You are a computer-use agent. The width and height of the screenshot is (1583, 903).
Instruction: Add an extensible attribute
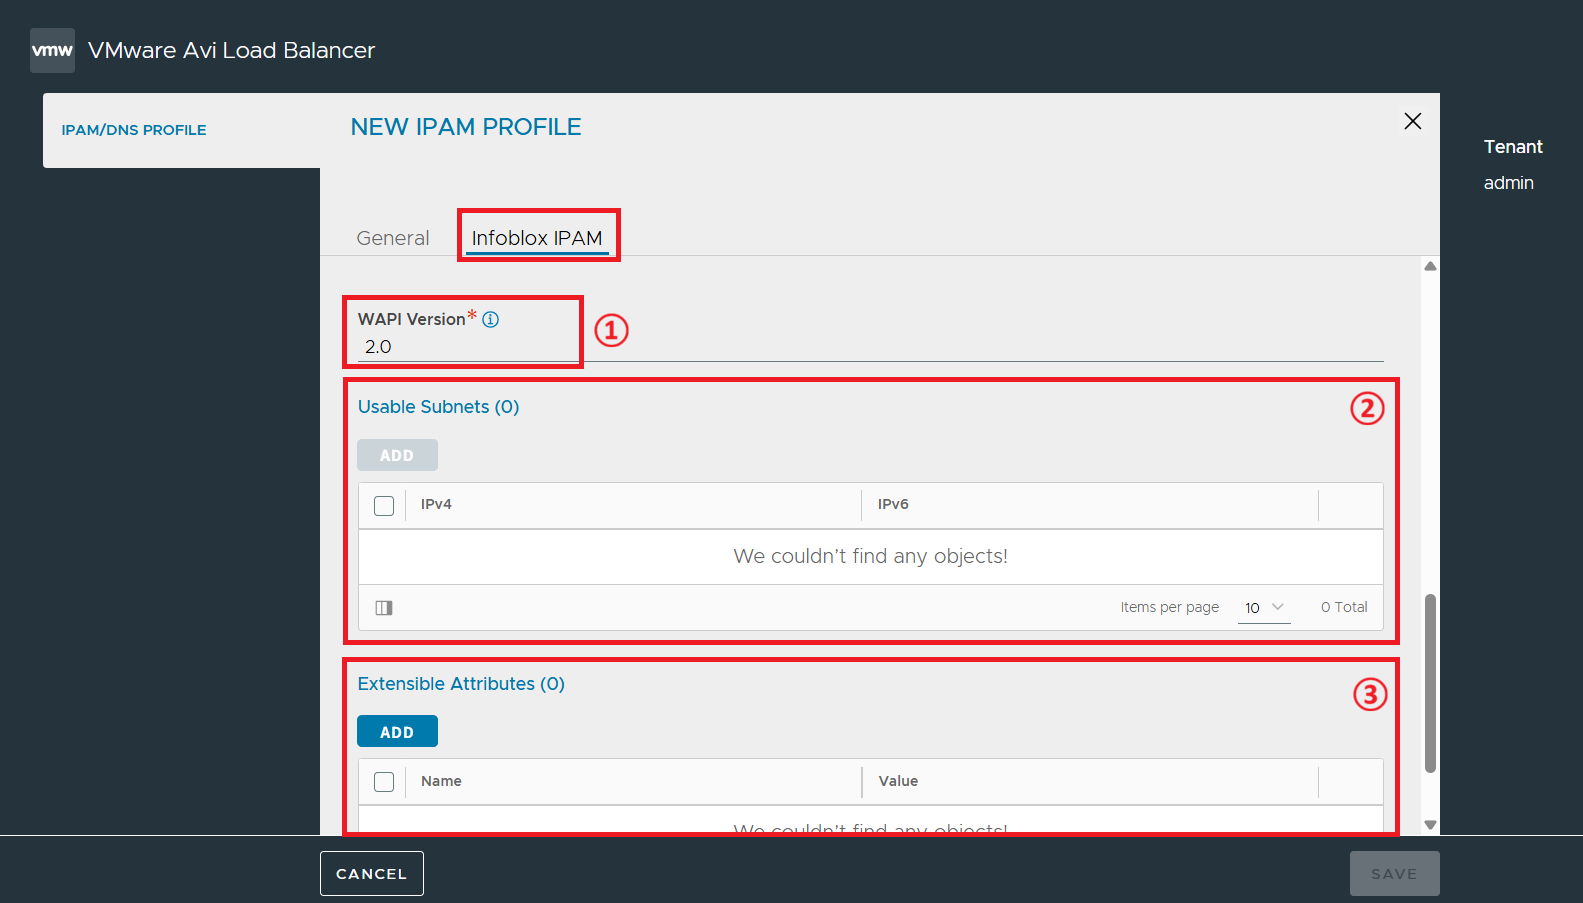click(397, 732)
